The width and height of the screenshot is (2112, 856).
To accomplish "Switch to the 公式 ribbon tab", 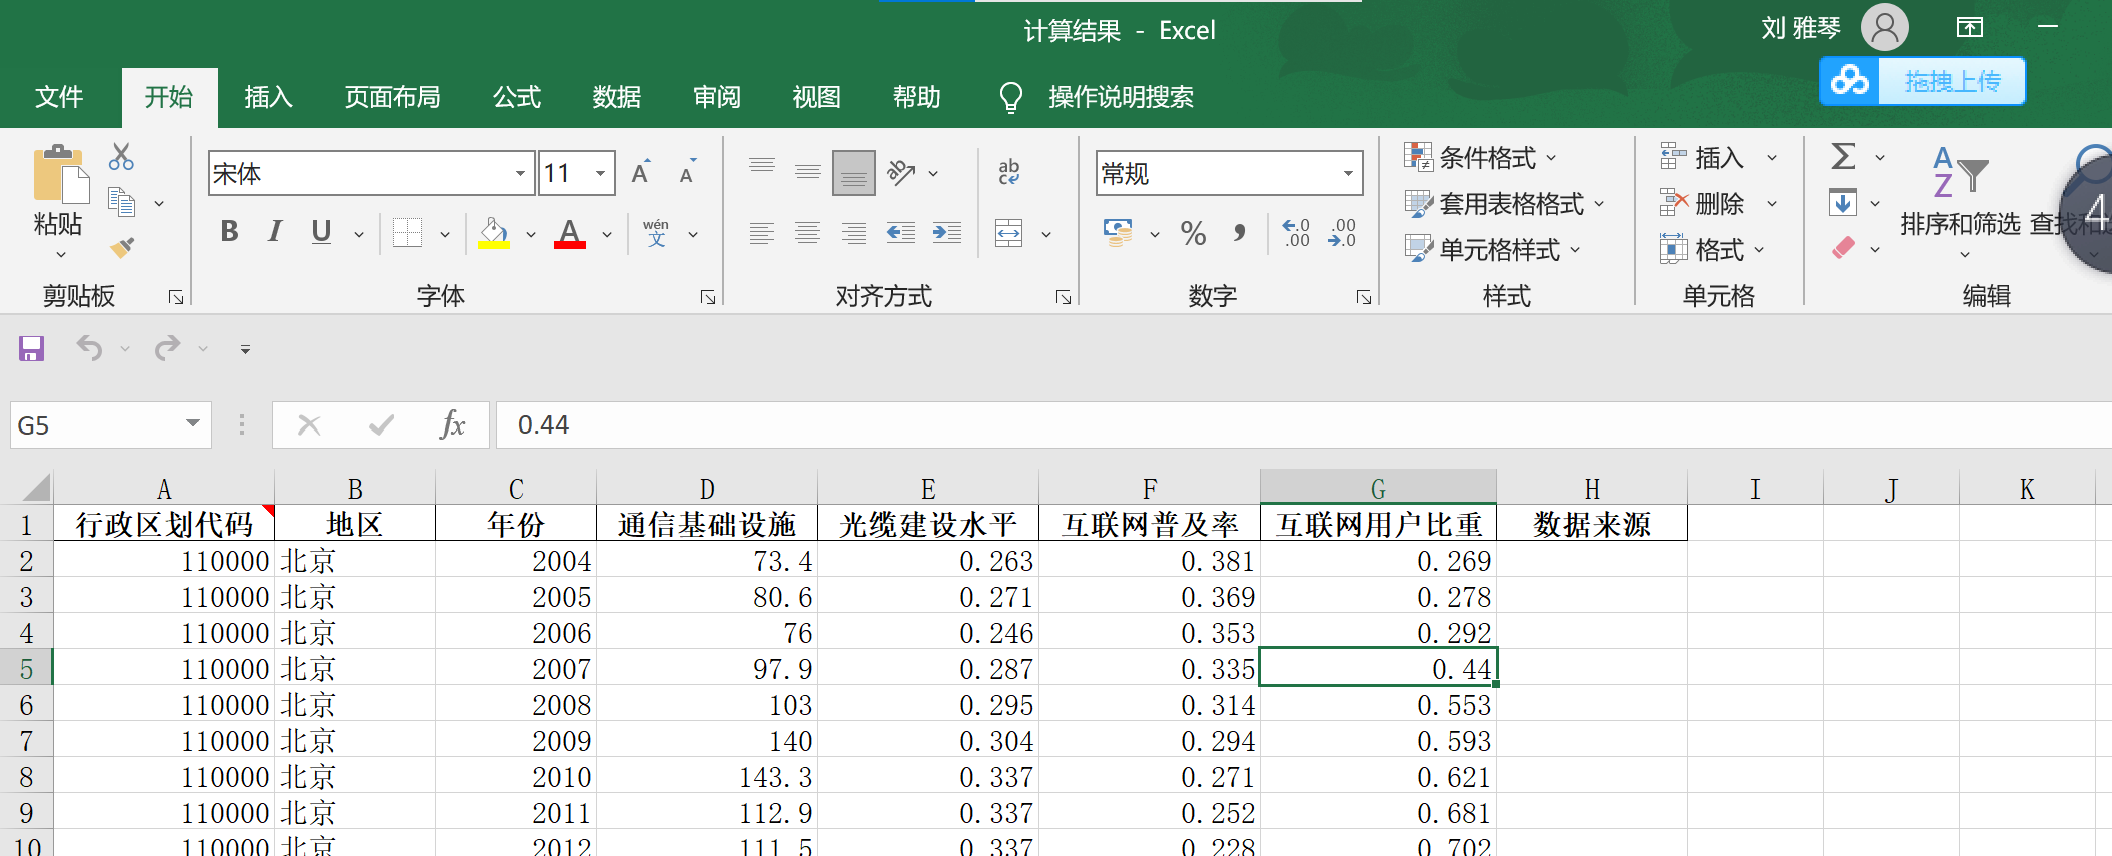I will [x=517, y=97].
